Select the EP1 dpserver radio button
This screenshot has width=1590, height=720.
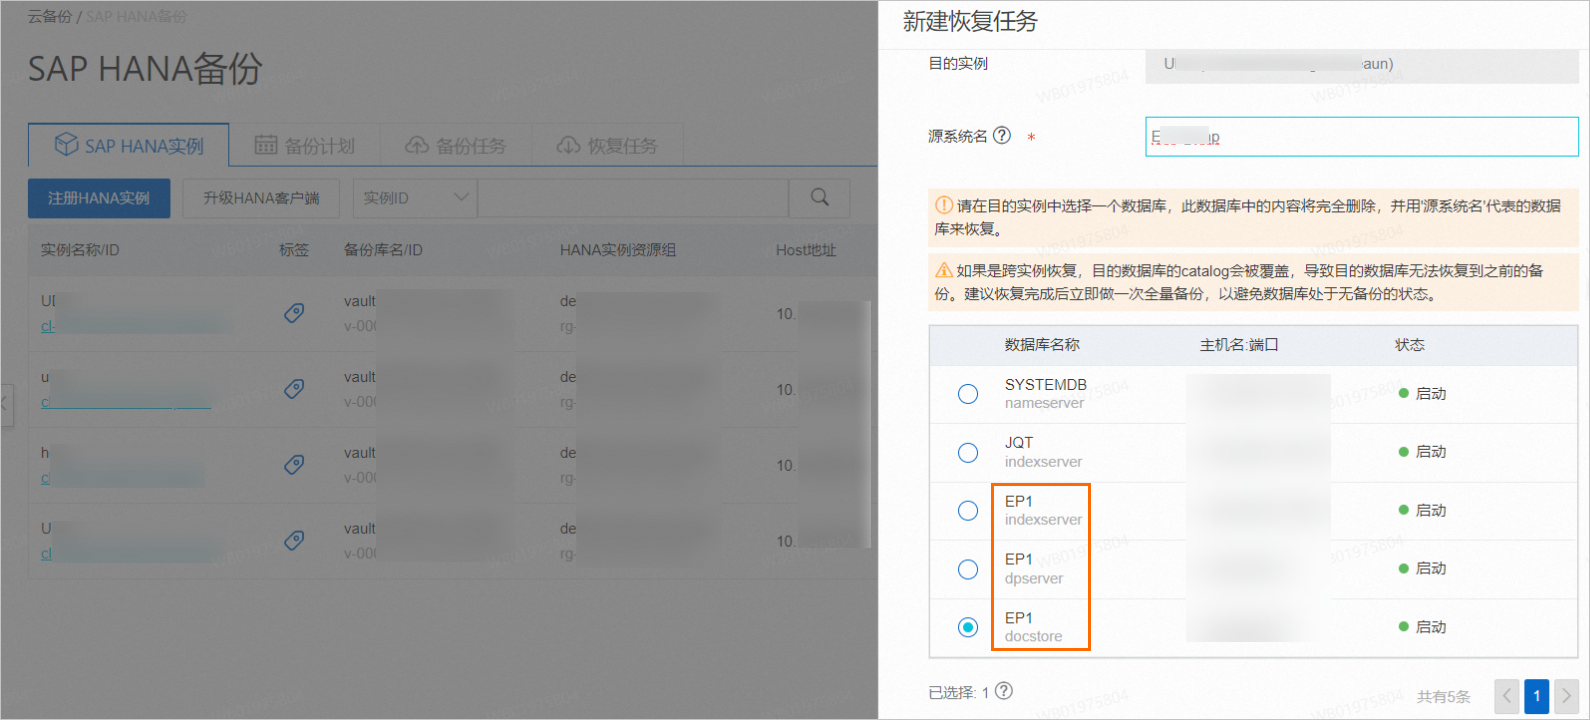click(x=968, y=569)
